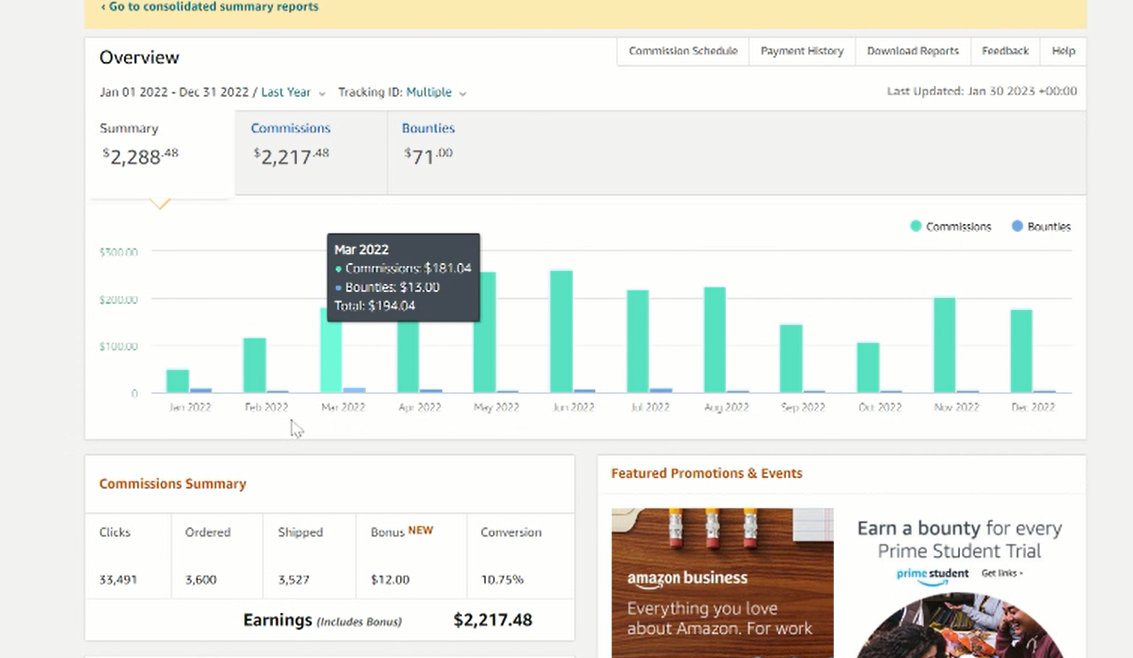The height and width of the screenshot is (658, 1133).
Task: Click the chevron next to Multiple
Action: pos(462,94)
